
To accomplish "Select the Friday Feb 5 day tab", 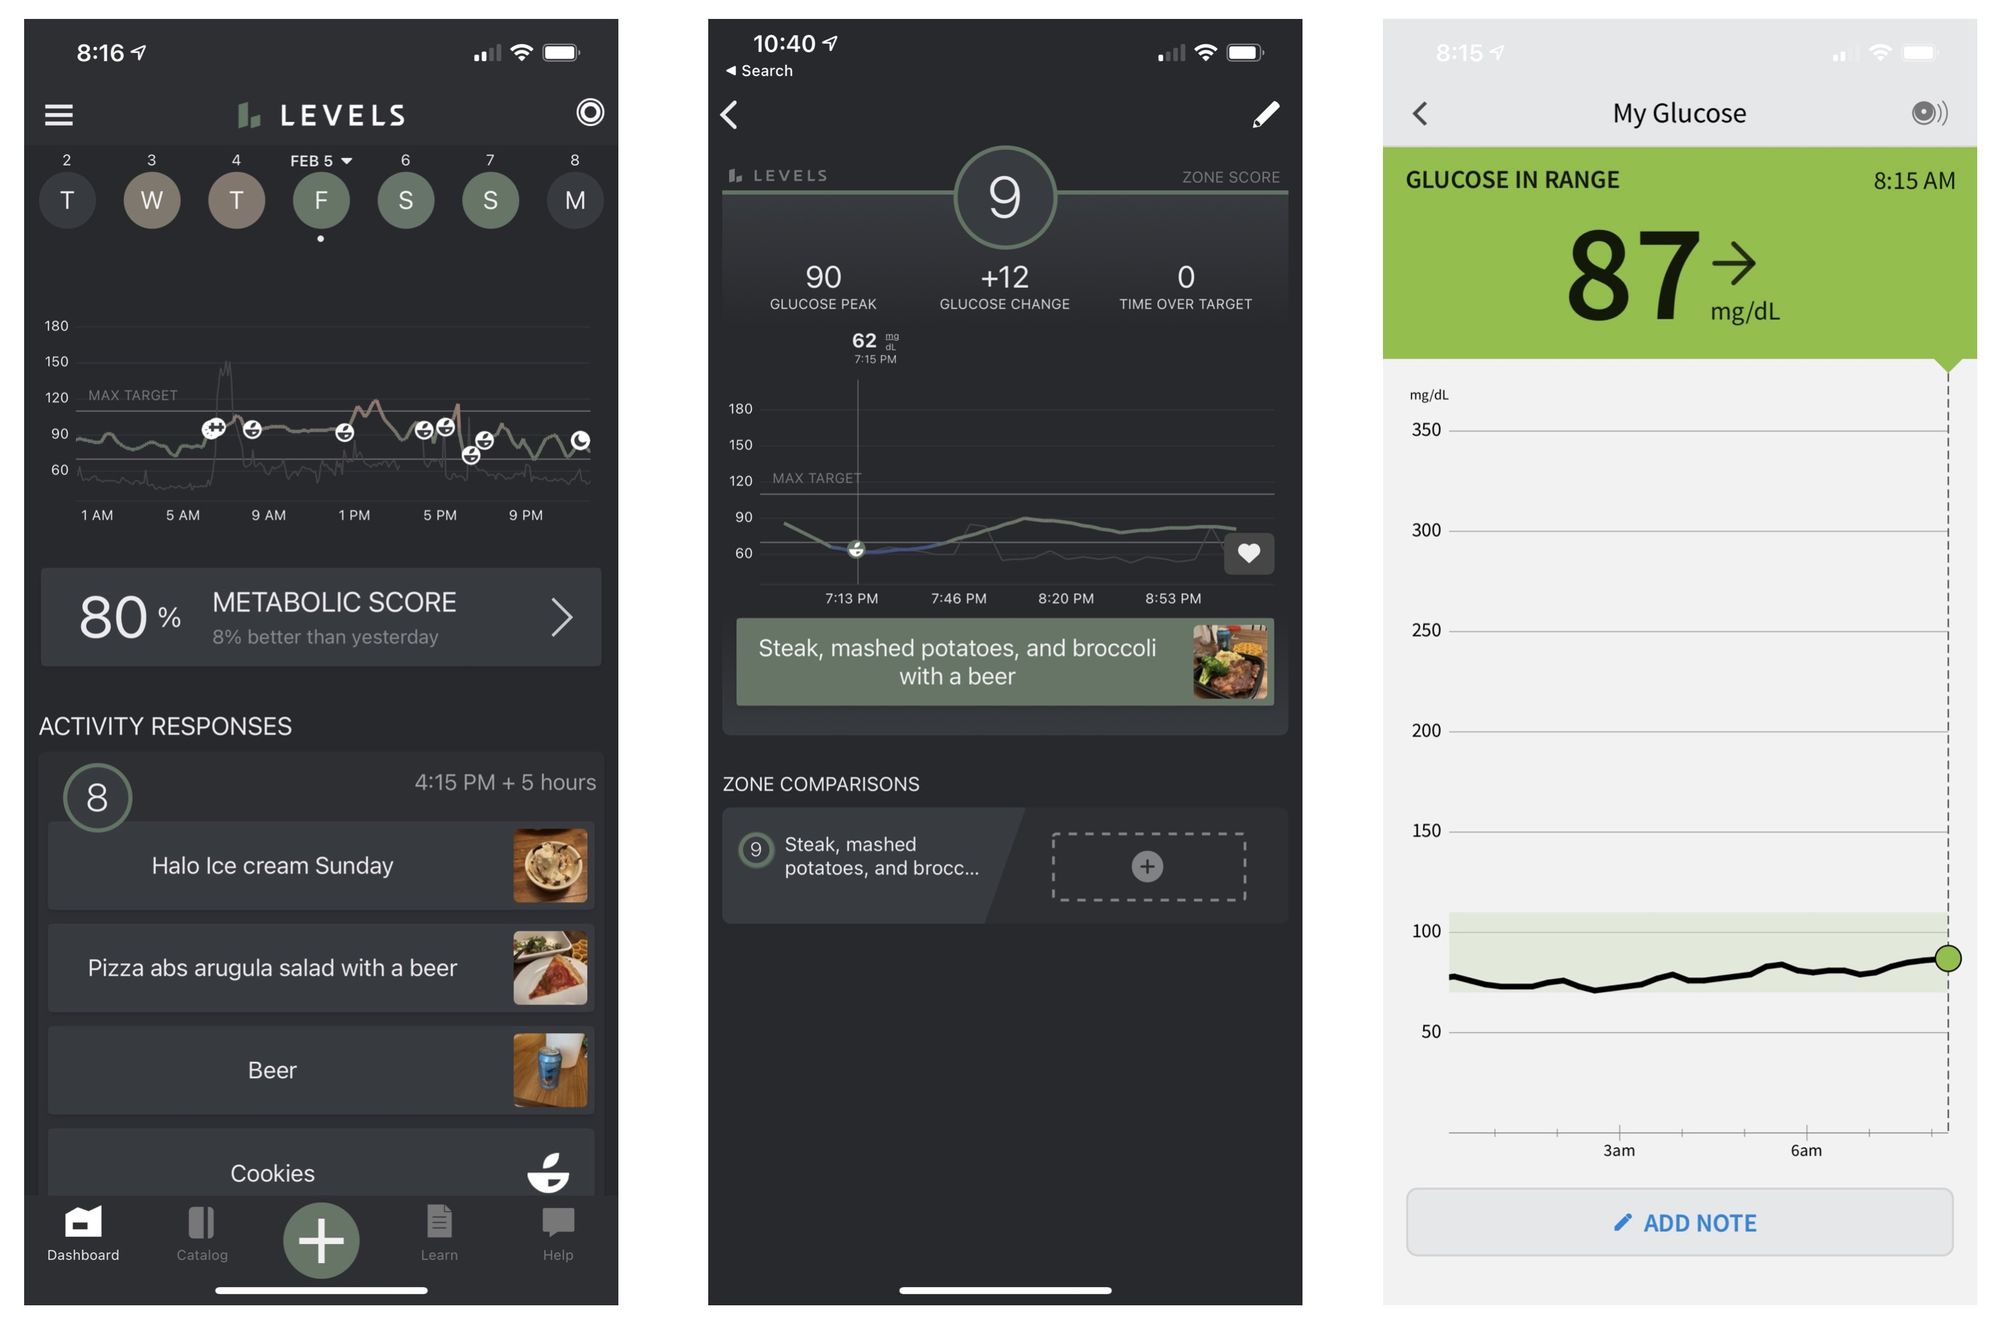I will point(319,198).
